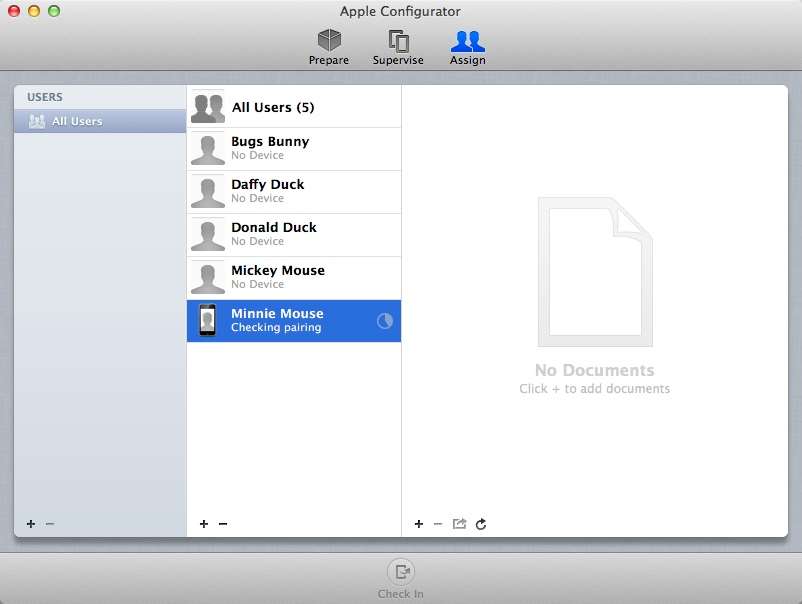This screenshot has height=604, width=802.
Task: Click the All Users (5) header row
Action: point(275,105)
